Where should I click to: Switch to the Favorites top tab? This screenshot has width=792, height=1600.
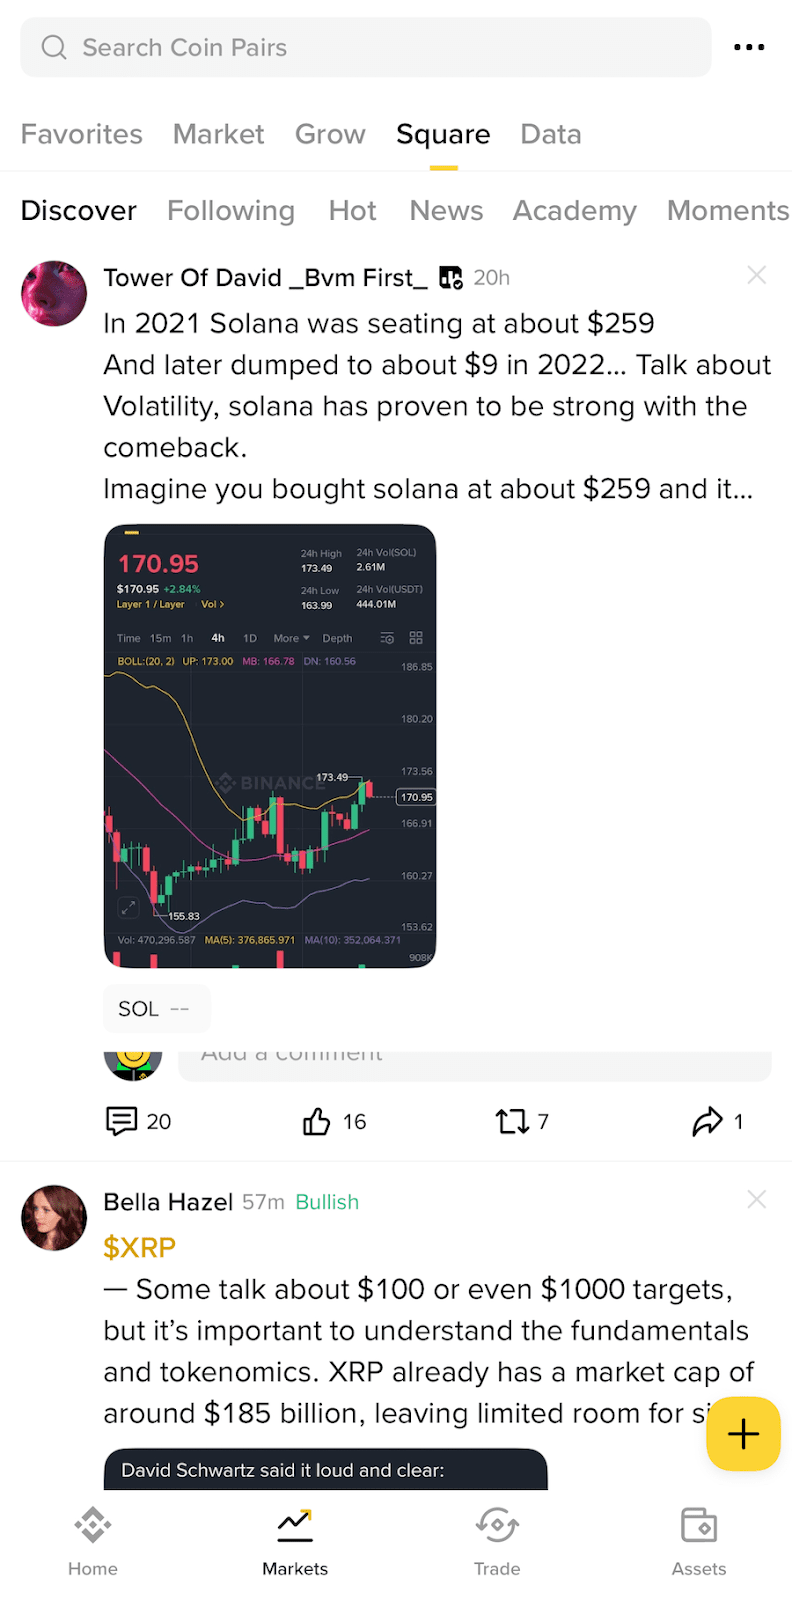point(82,134)
